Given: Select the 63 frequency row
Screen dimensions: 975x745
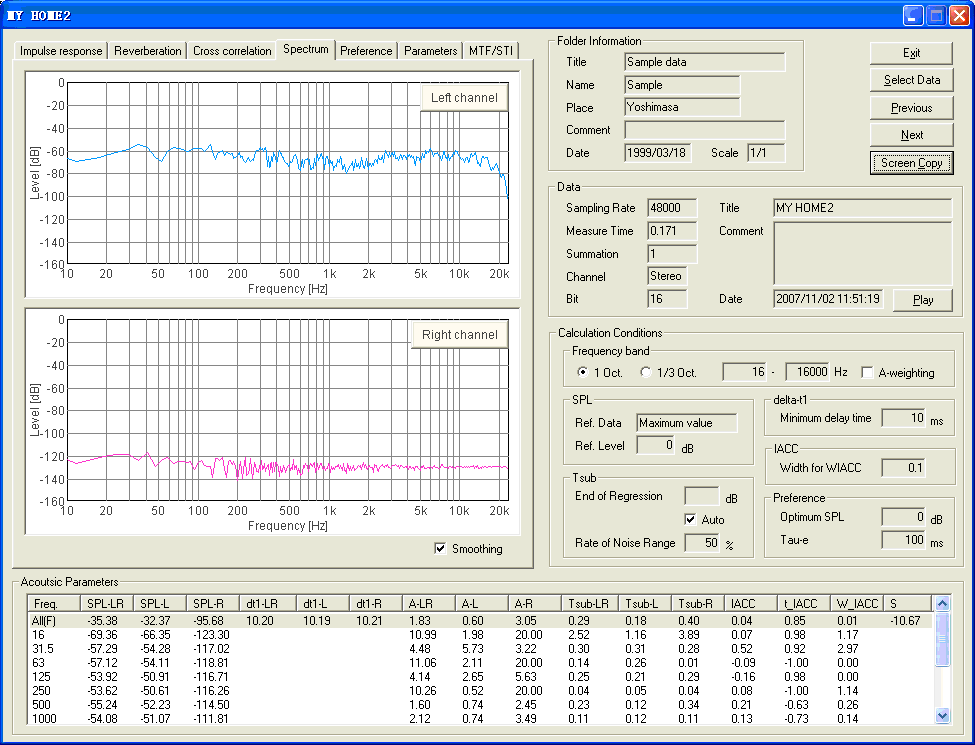Looking at the screenshot, I should 481,663.
